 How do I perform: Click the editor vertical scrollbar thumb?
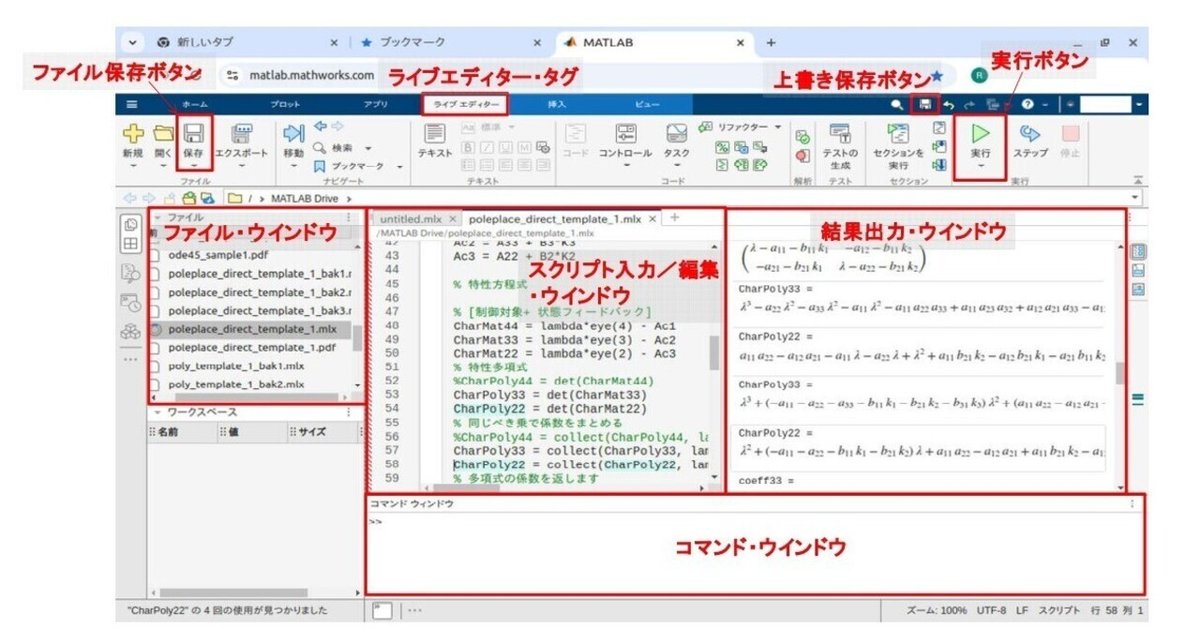[714, 353]
